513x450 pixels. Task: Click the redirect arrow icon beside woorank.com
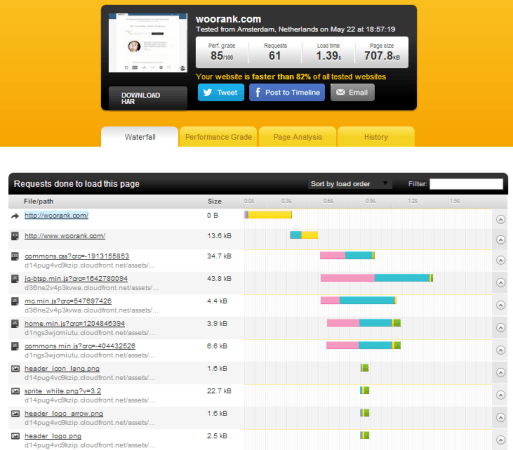[15, 216]
